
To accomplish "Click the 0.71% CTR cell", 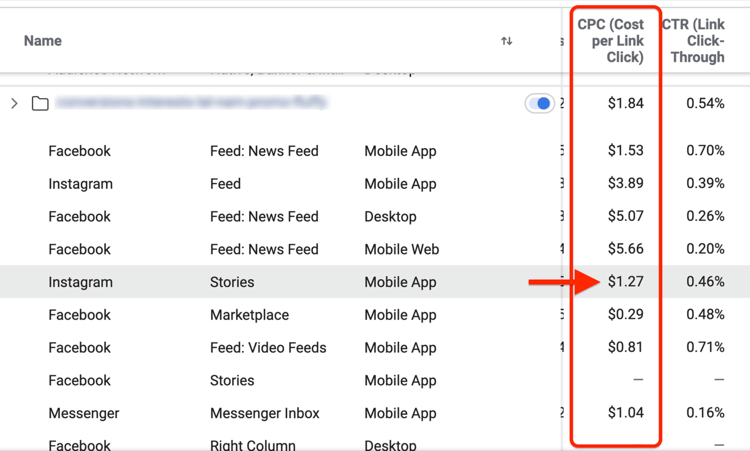I will tap(705, 347).
